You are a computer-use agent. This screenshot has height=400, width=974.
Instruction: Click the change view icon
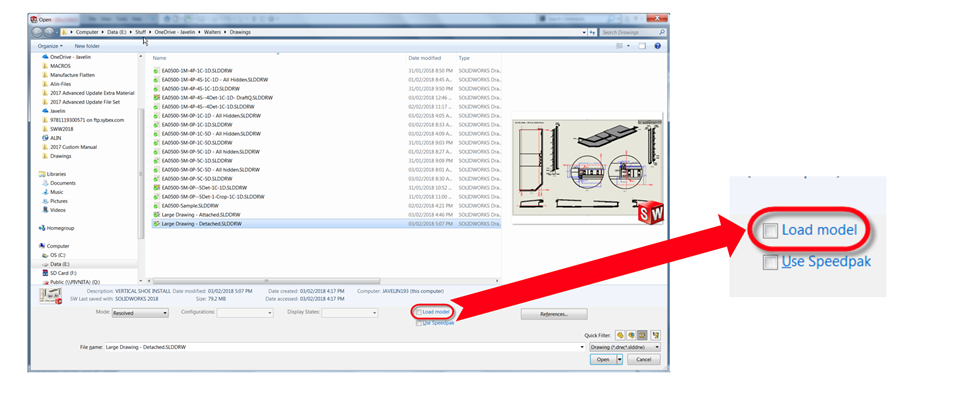(619, 46)
